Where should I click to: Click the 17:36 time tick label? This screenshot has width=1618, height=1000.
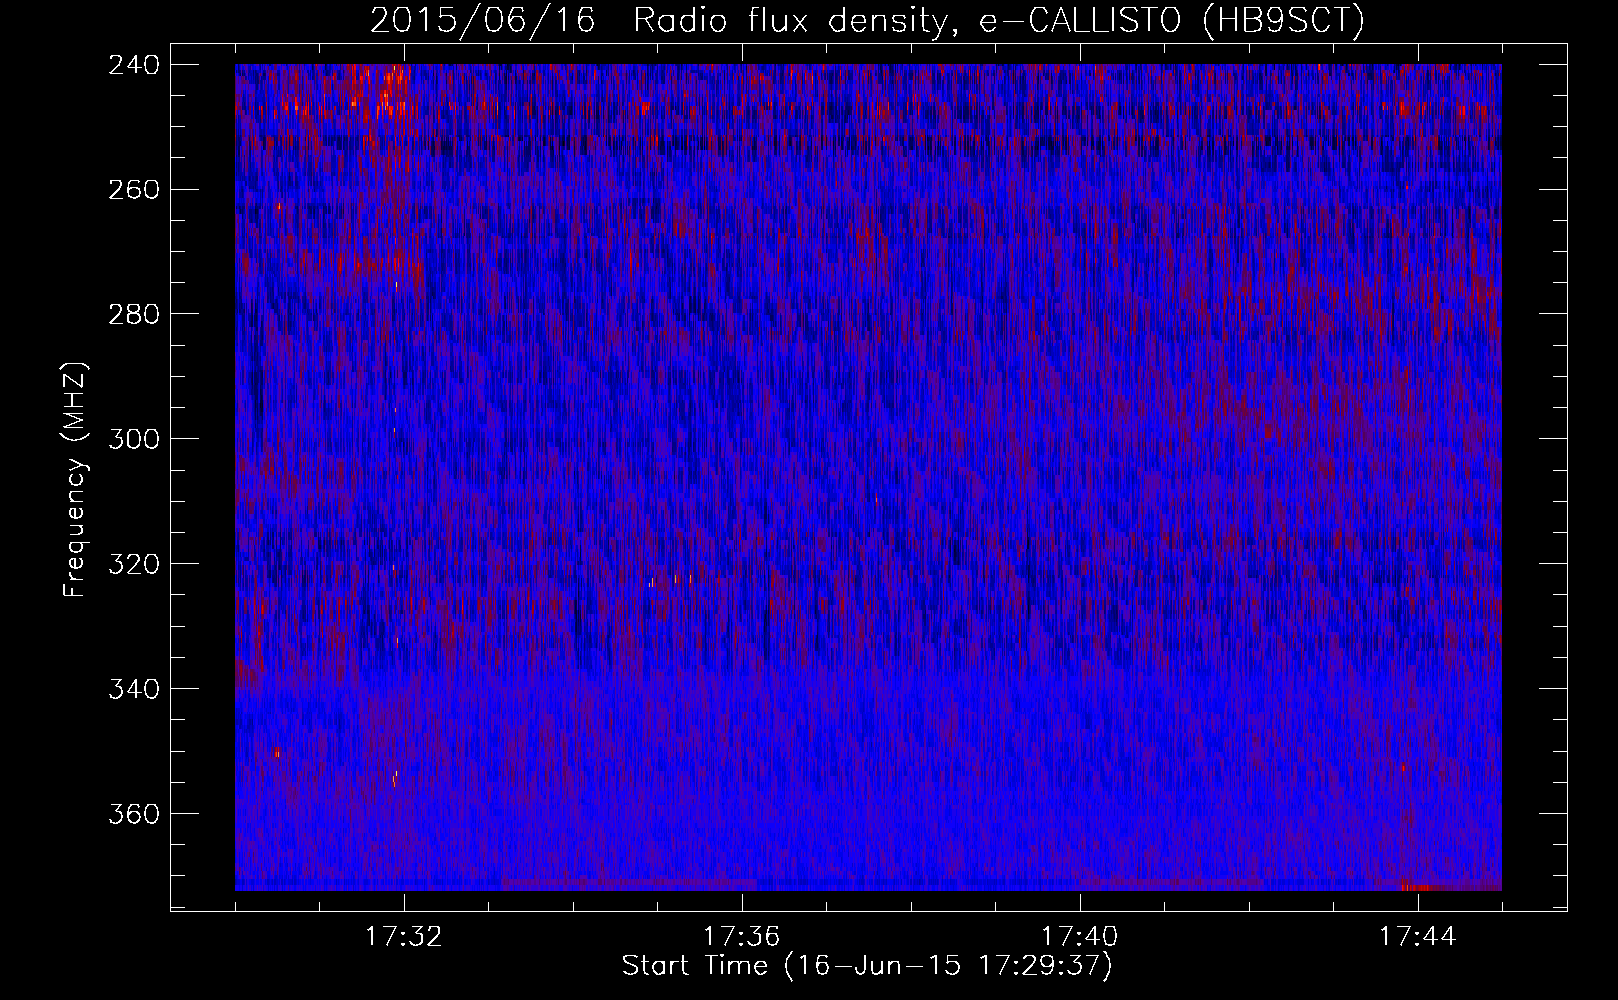742,937
